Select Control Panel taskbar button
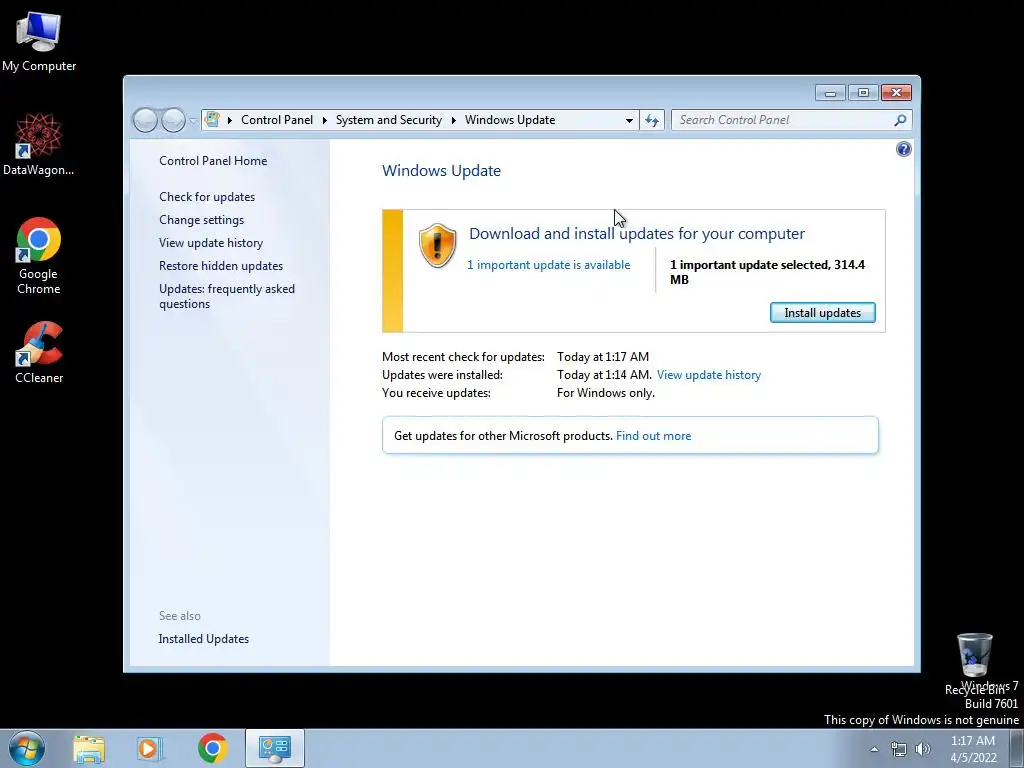Viewport: 1024px width, 768px height. pos(275,748)
